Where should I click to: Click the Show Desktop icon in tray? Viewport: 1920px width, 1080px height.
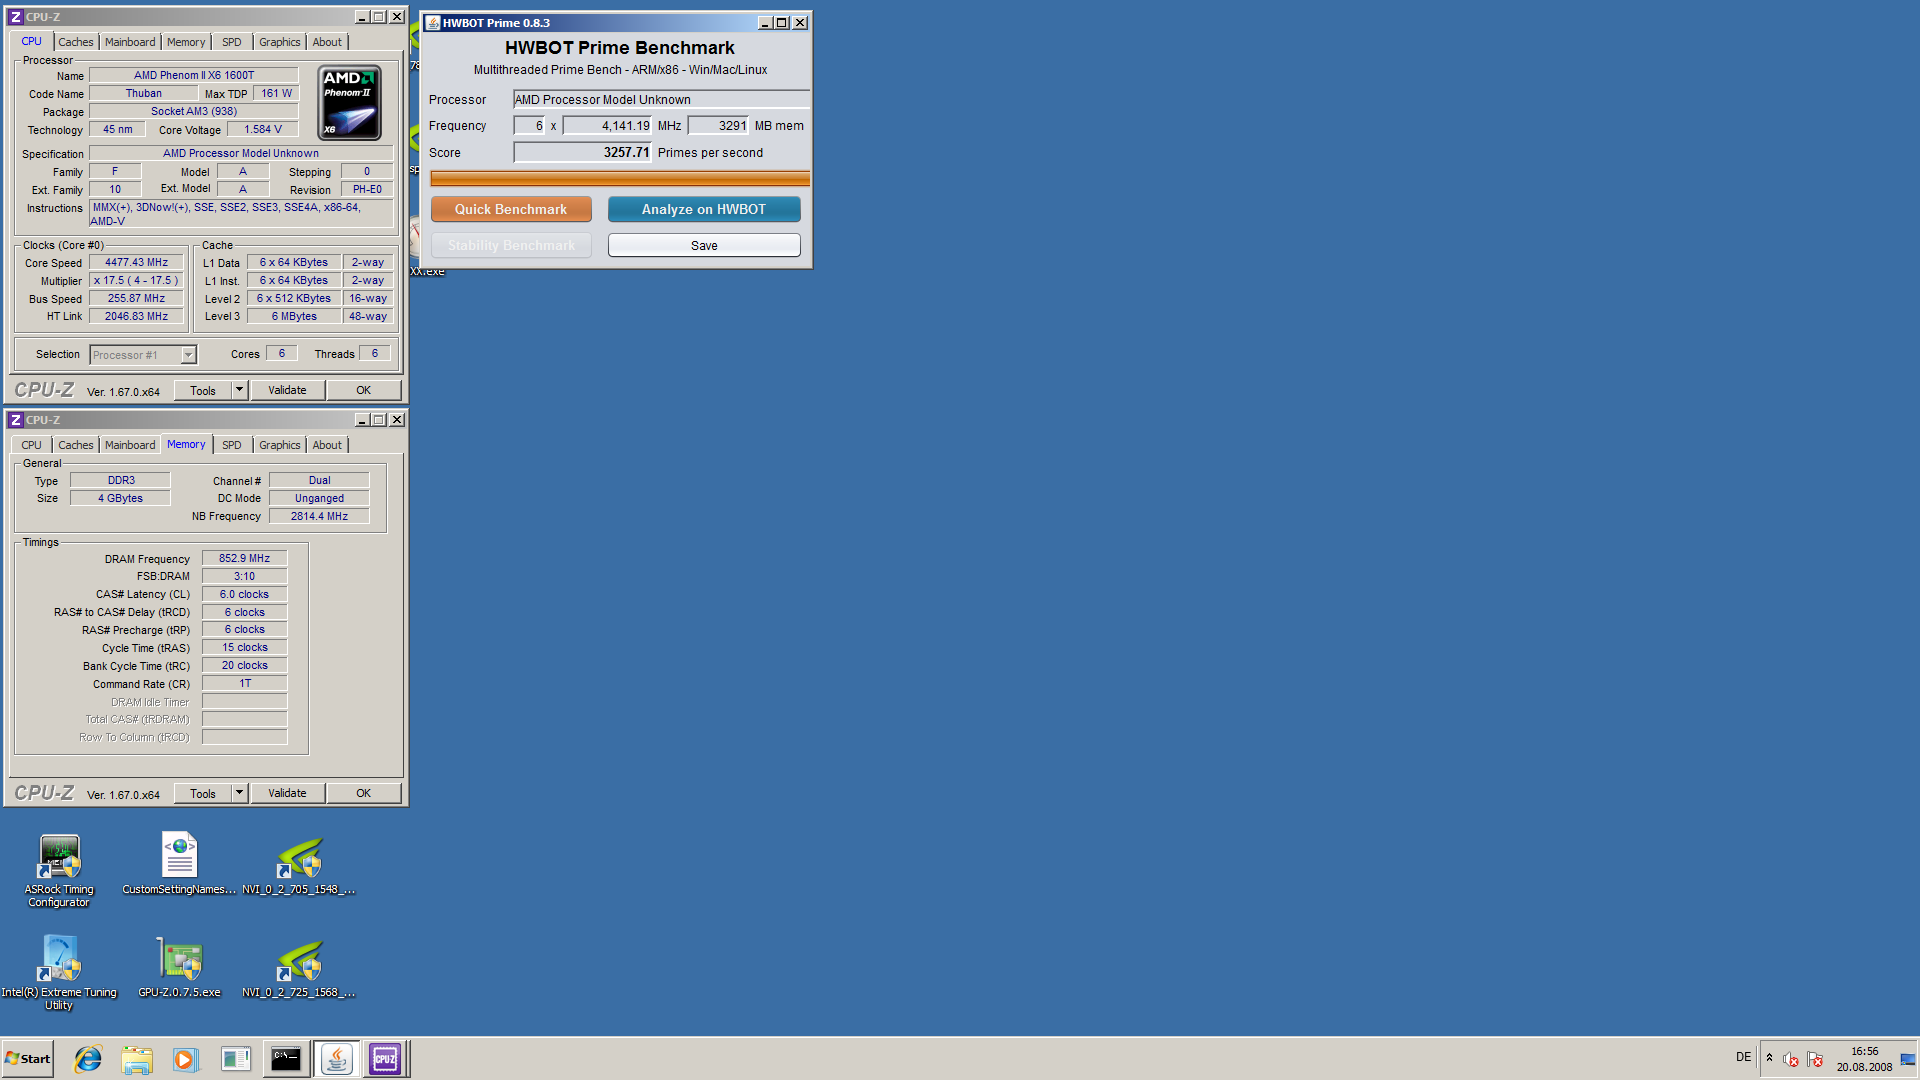tap(1908, 1059)
